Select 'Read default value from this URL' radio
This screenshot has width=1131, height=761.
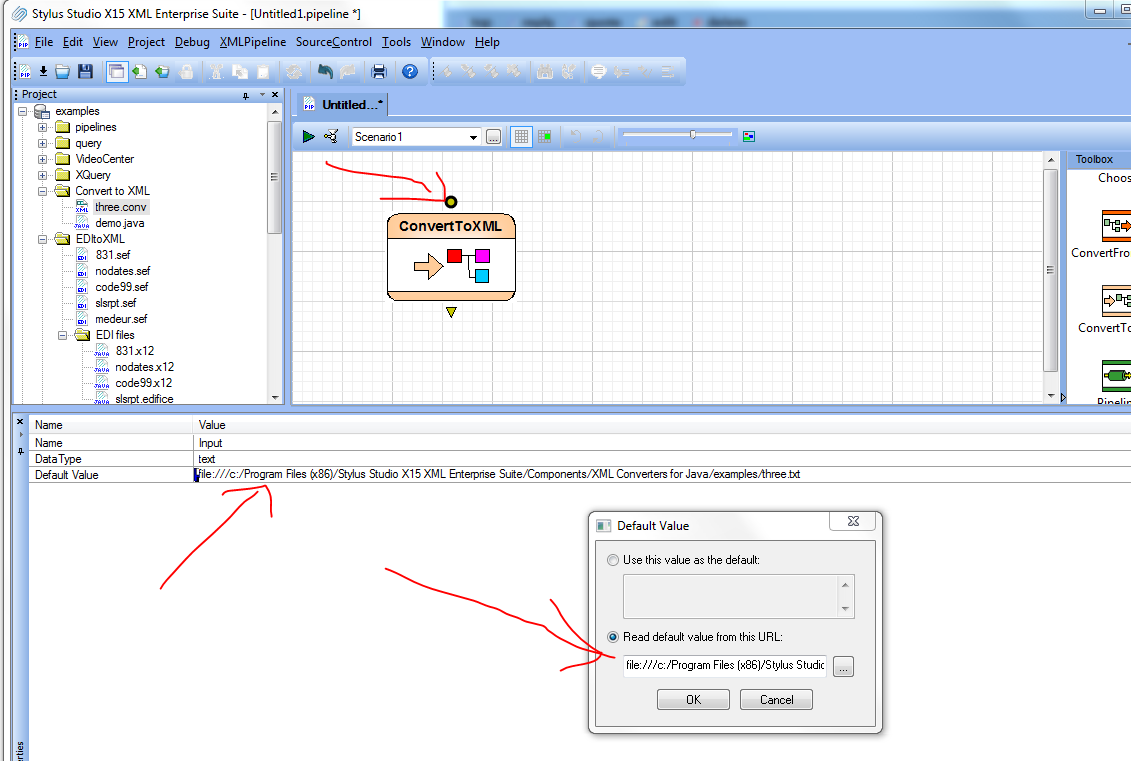tap(613, 637)
